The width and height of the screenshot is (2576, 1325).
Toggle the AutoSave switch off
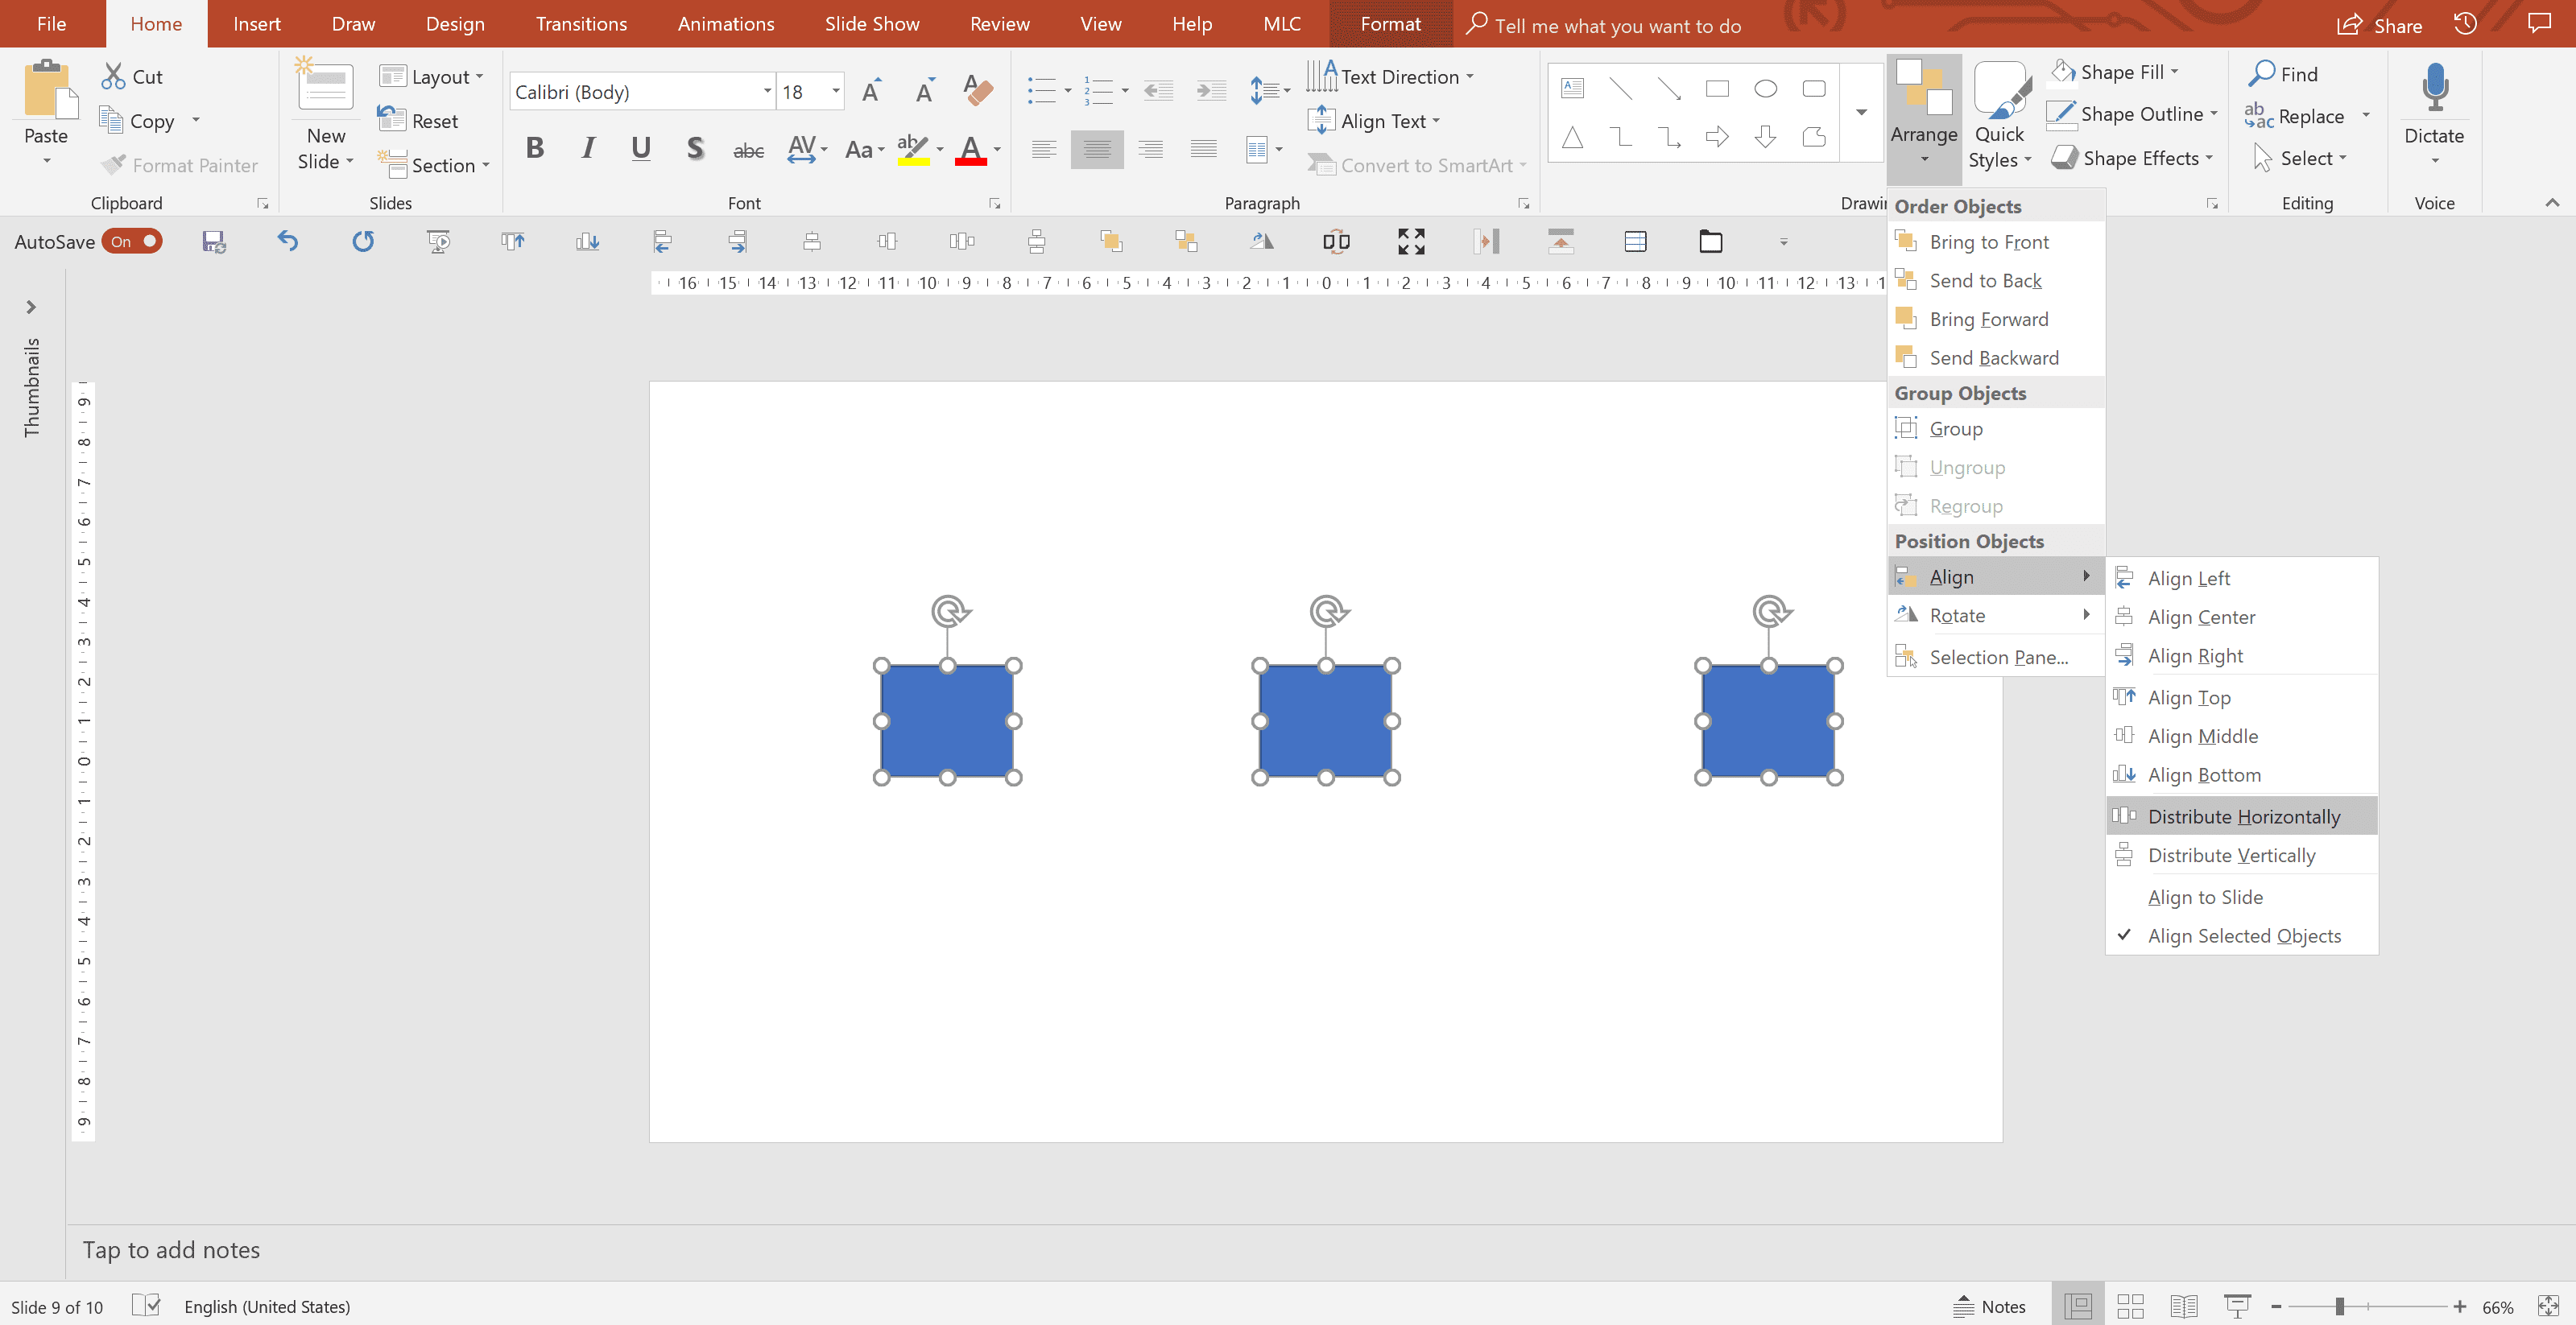133,241
